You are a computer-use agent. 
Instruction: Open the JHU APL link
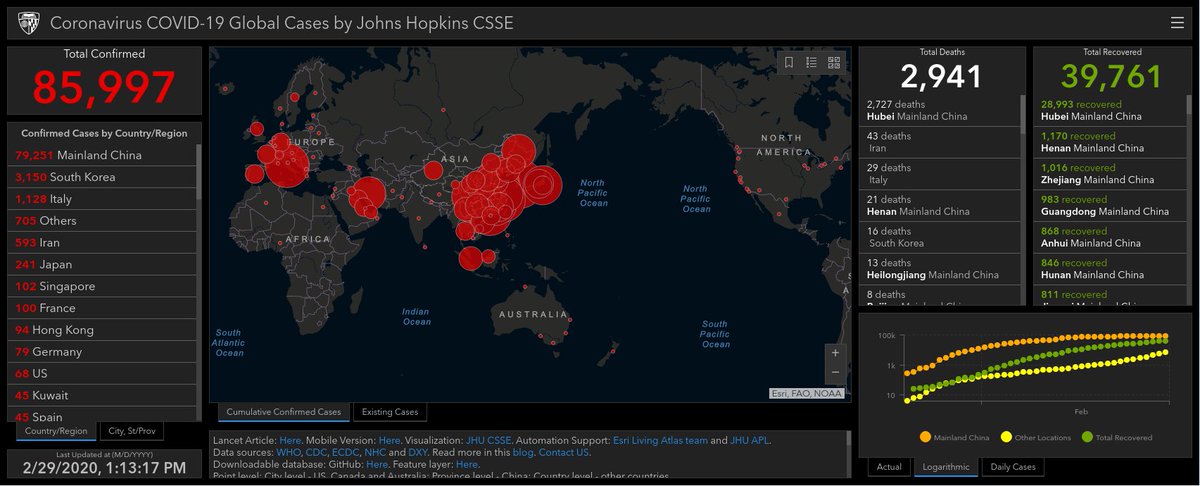tap(750, 440)
